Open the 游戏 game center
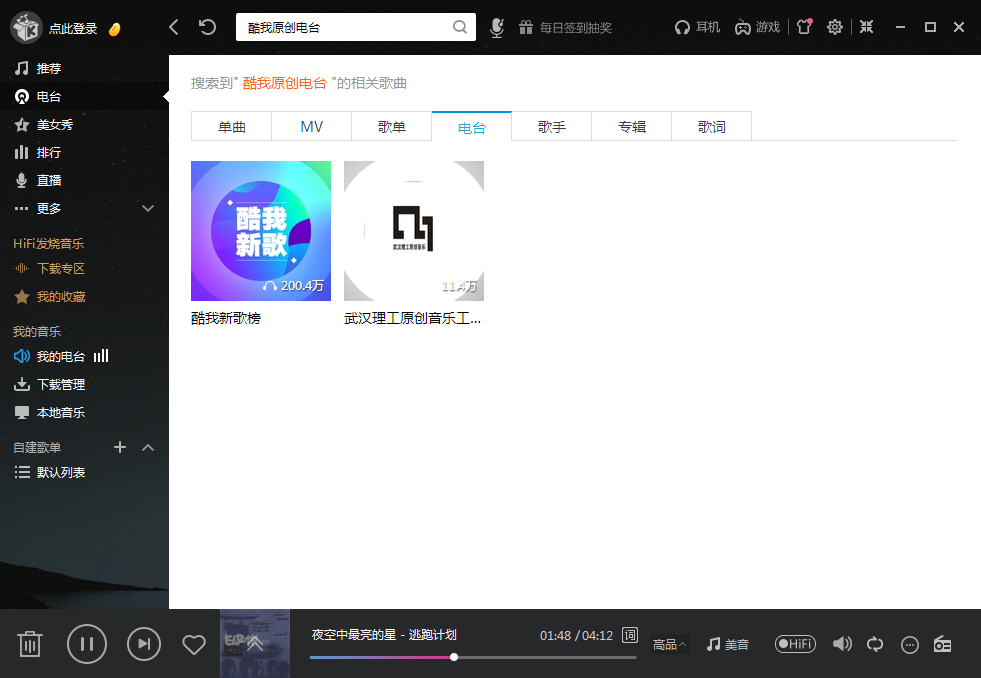Screen dimensions: 981x678 756,27
